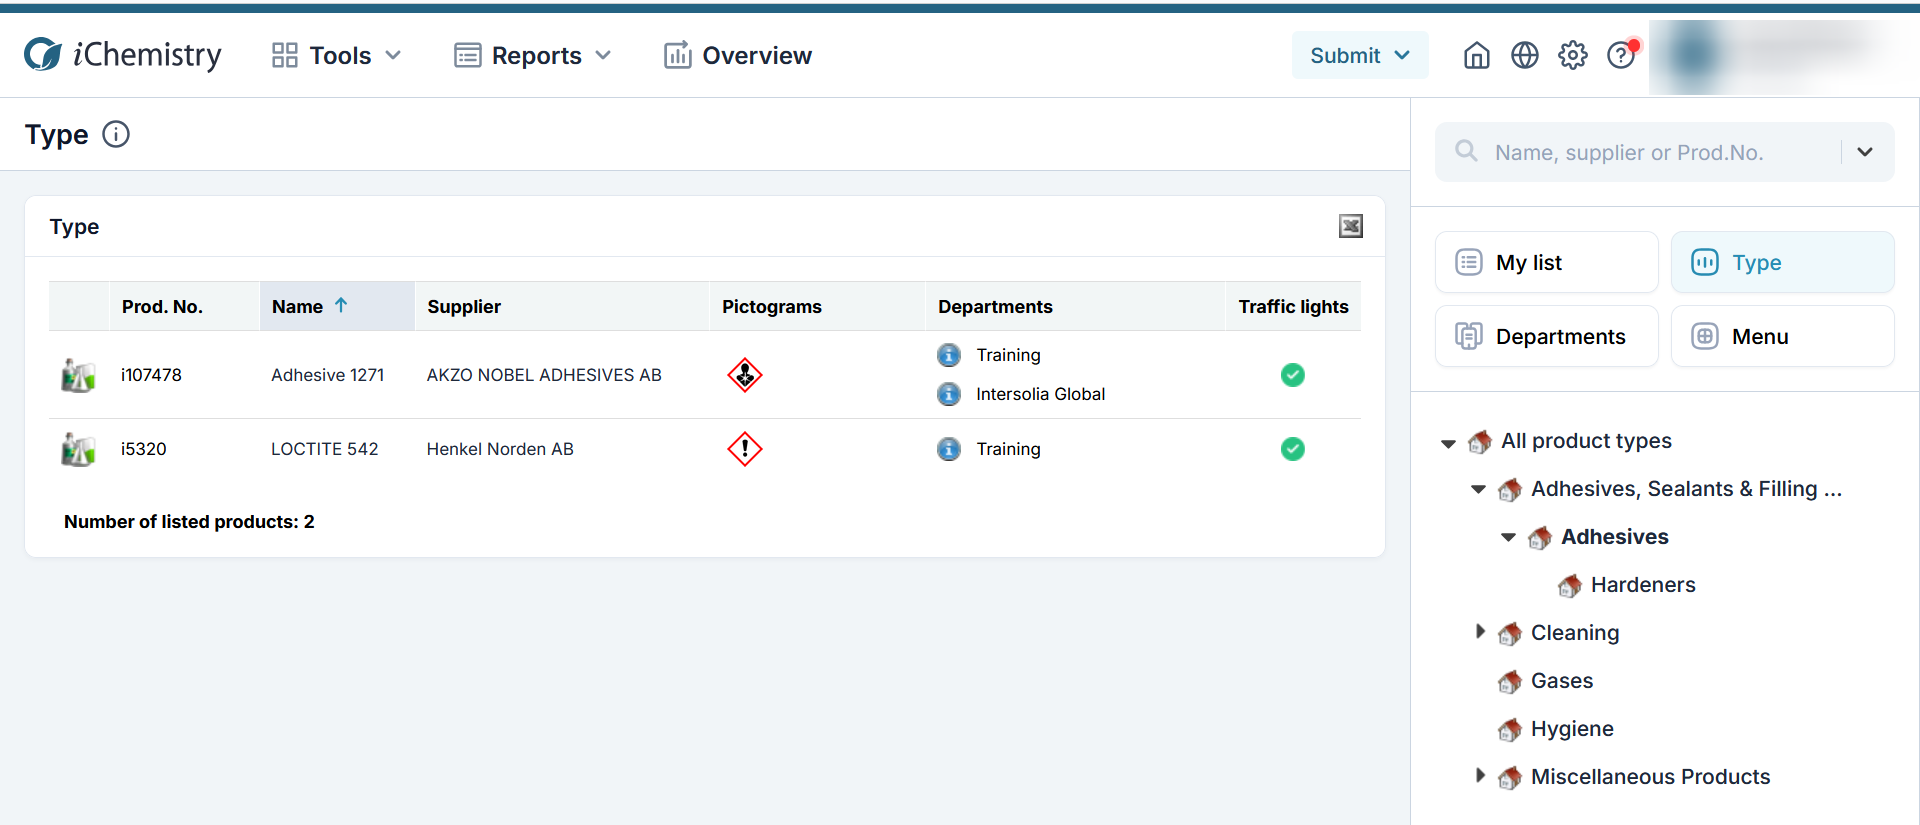
Task: Click the product icon for Adhesive 1271
Action: (78, 375)
